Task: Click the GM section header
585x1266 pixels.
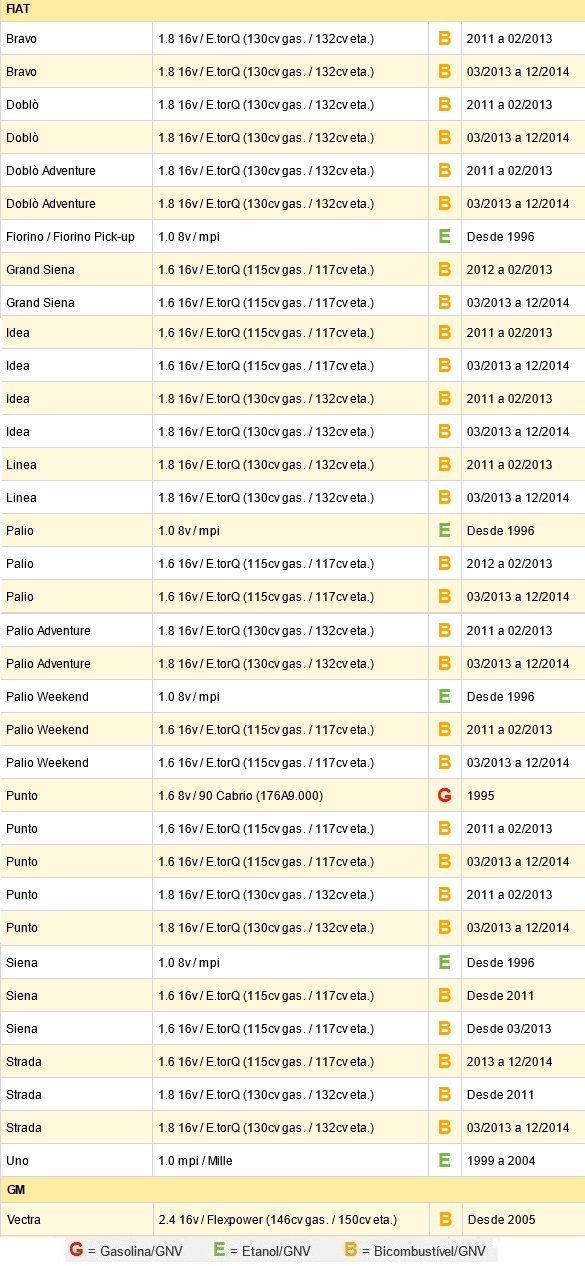Action: (x=292, y=1190)
